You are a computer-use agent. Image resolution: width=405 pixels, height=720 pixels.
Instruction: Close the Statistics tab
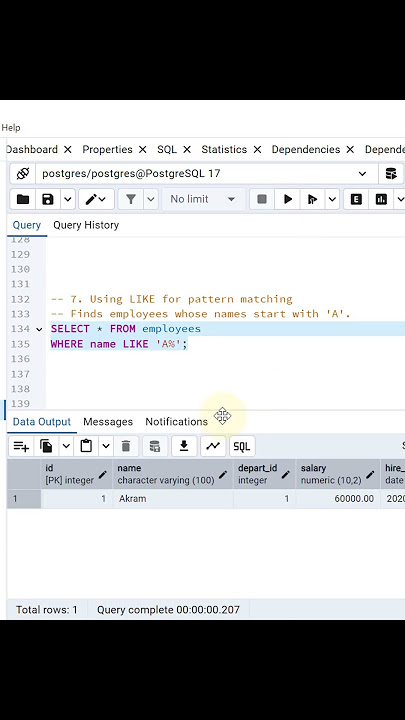(x=257, y=150)
